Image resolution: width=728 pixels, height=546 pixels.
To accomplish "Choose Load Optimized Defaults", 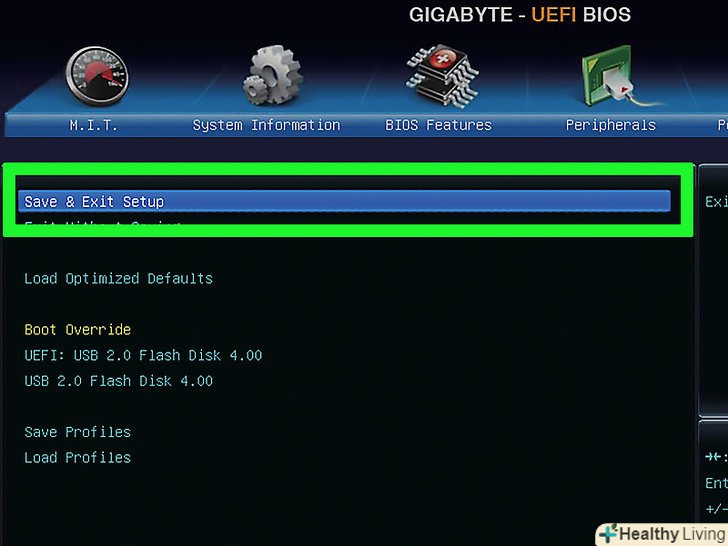I will tap(118, 279).
